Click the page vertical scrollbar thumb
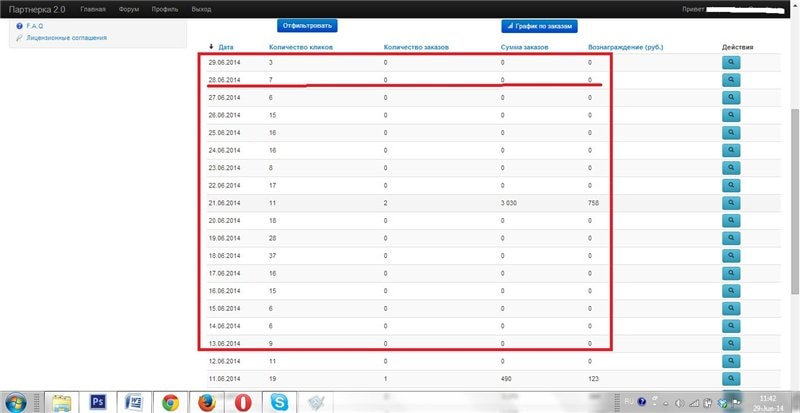The height and width of the screenshot is (413, 800). [x=795, y=202]
